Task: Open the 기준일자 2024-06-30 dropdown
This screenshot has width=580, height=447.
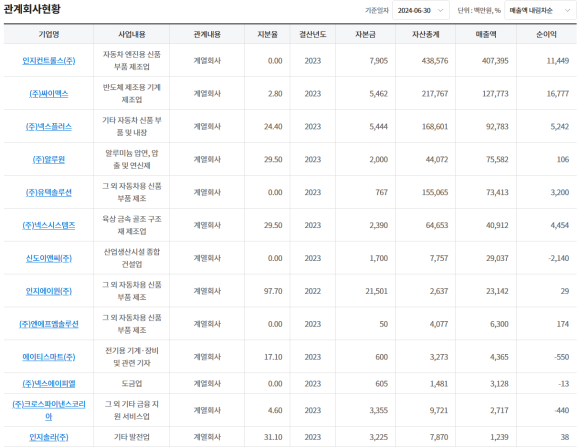Action: point(421,10)
